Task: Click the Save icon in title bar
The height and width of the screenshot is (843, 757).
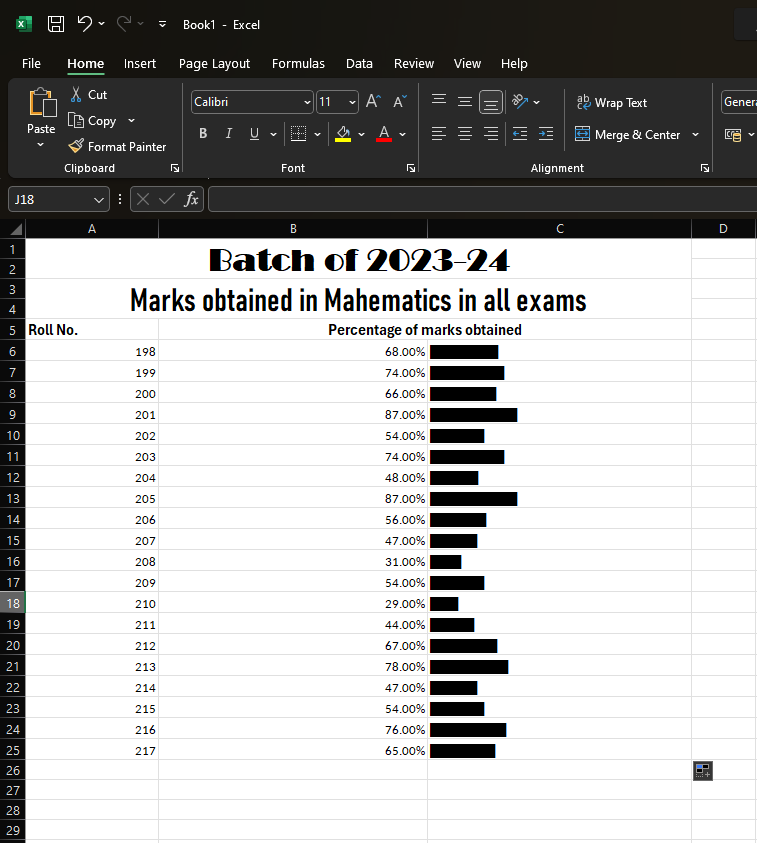Action: click(x=56, y=24)
